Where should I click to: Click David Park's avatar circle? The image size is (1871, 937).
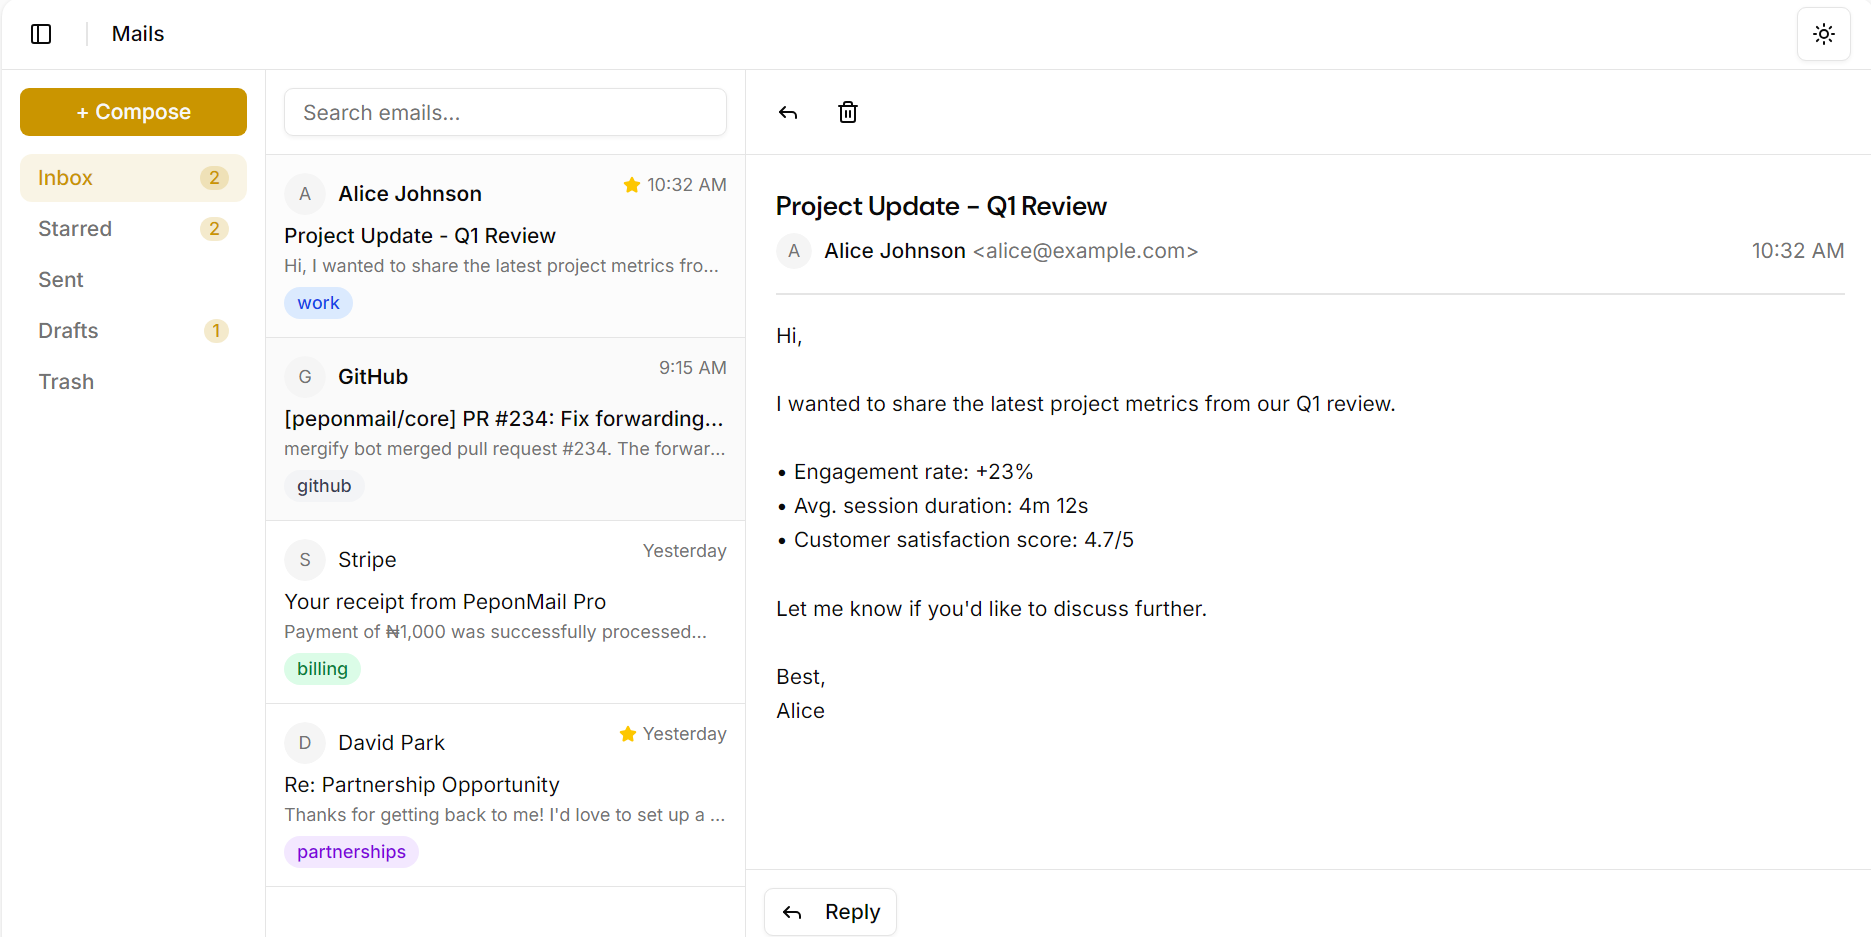pos(304,743)
